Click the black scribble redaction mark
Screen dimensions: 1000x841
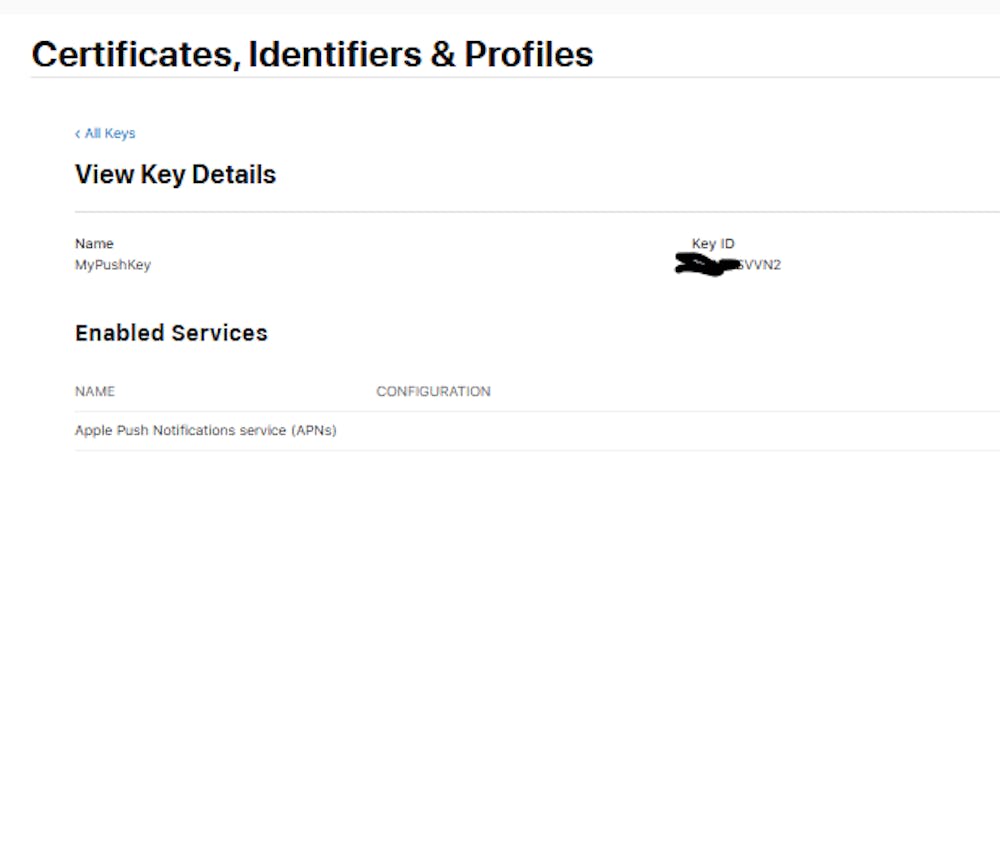tap(704, 265)
